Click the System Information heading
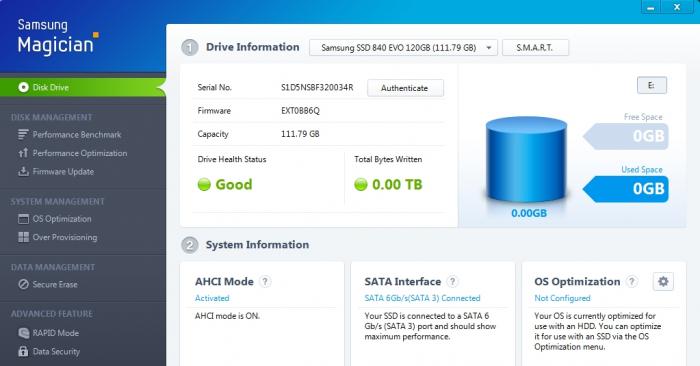This screenshot has height=366, width=700. (257, 245)
